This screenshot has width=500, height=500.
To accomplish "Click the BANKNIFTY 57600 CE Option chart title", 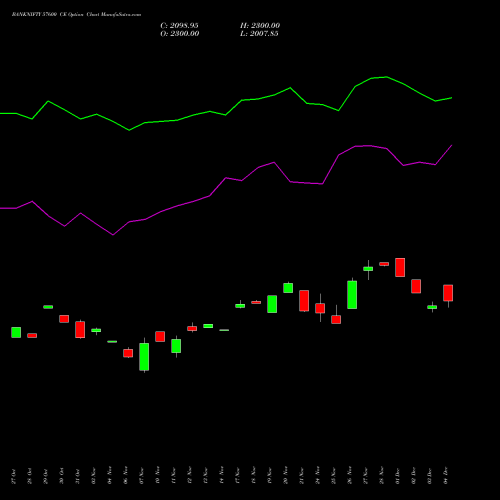I will click(x=76, y=15).
